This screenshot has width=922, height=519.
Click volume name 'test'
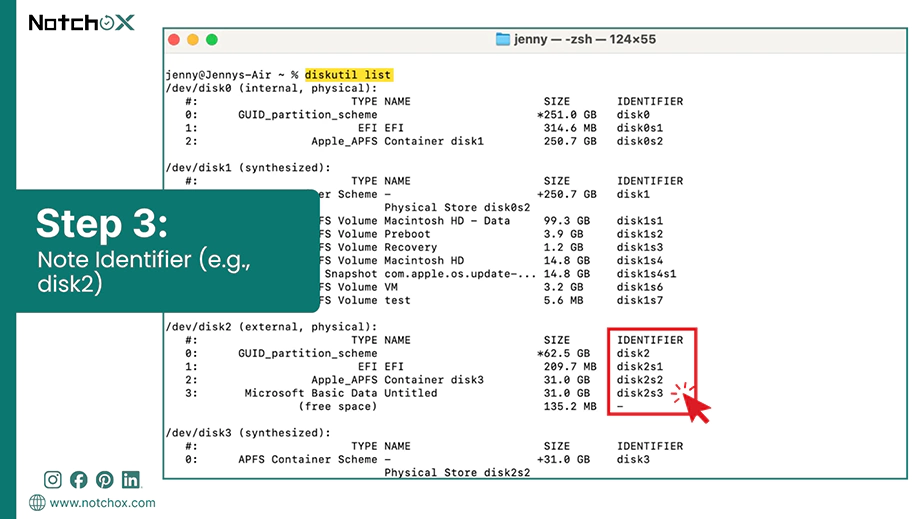click(397, 300)
